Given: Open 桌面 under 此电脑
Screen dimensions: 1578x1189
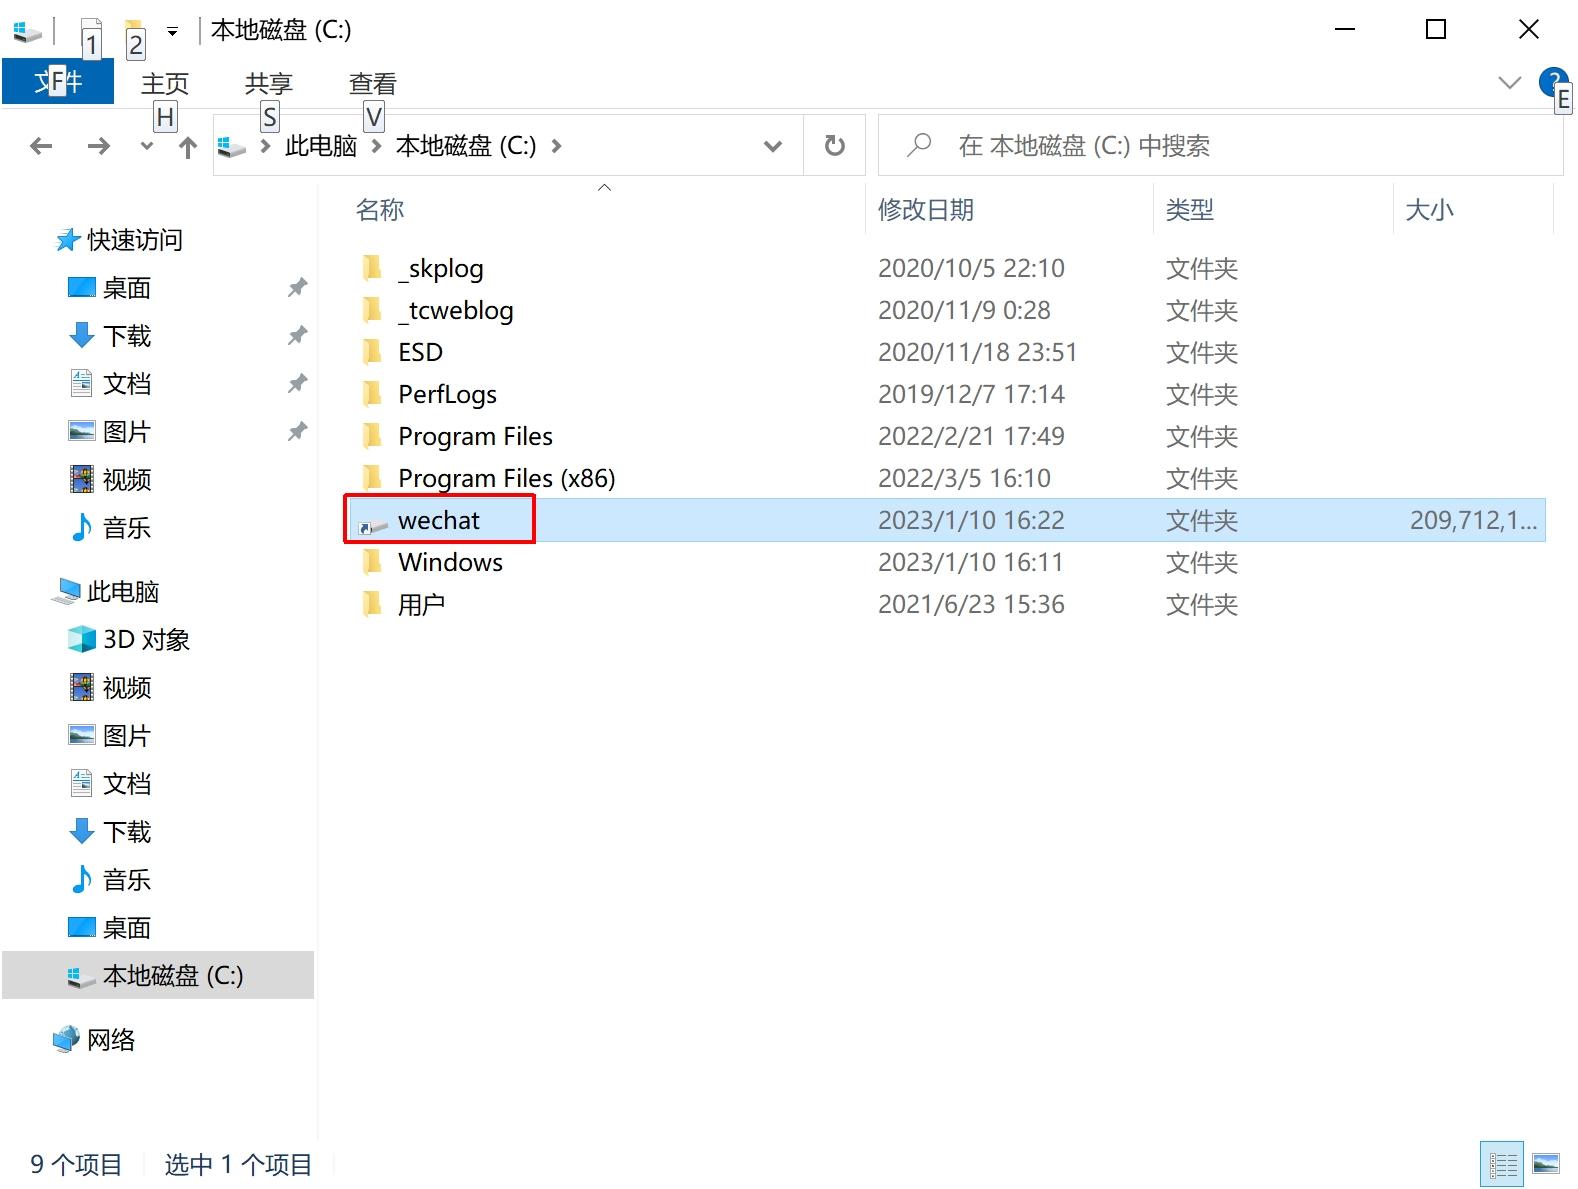Looking at the screenshot, I should click(126, 928).
